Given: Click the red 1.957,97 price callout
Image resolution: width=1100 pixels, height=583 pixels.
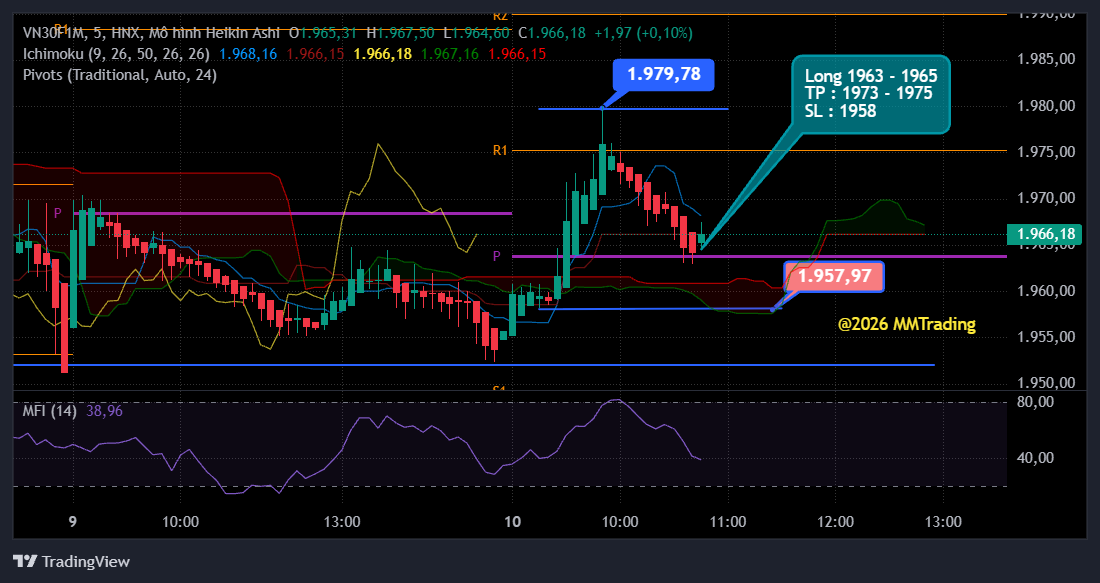Looking at the screenshot, I should point(834,276).
